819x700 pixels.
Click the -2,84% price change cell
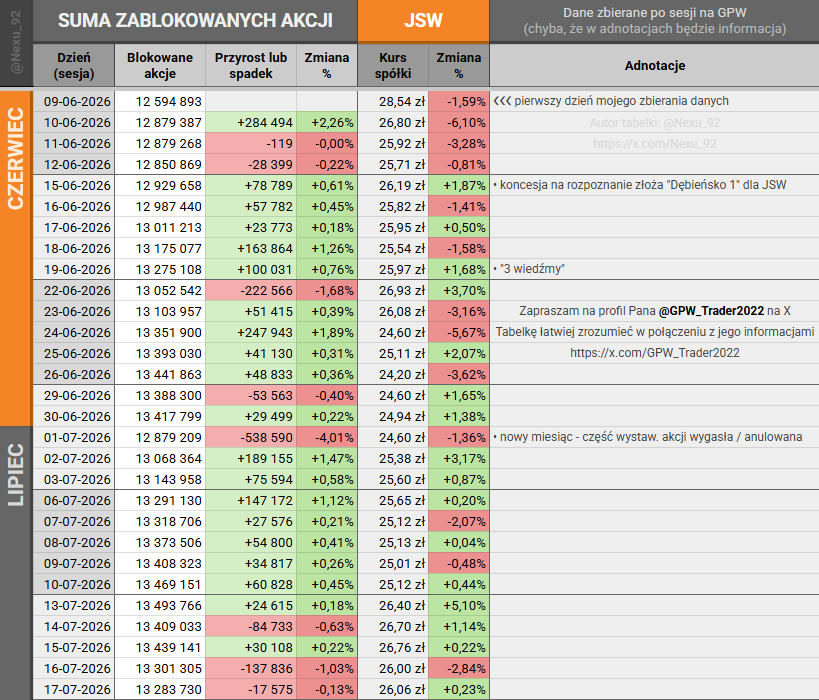(x=459, y=668)
